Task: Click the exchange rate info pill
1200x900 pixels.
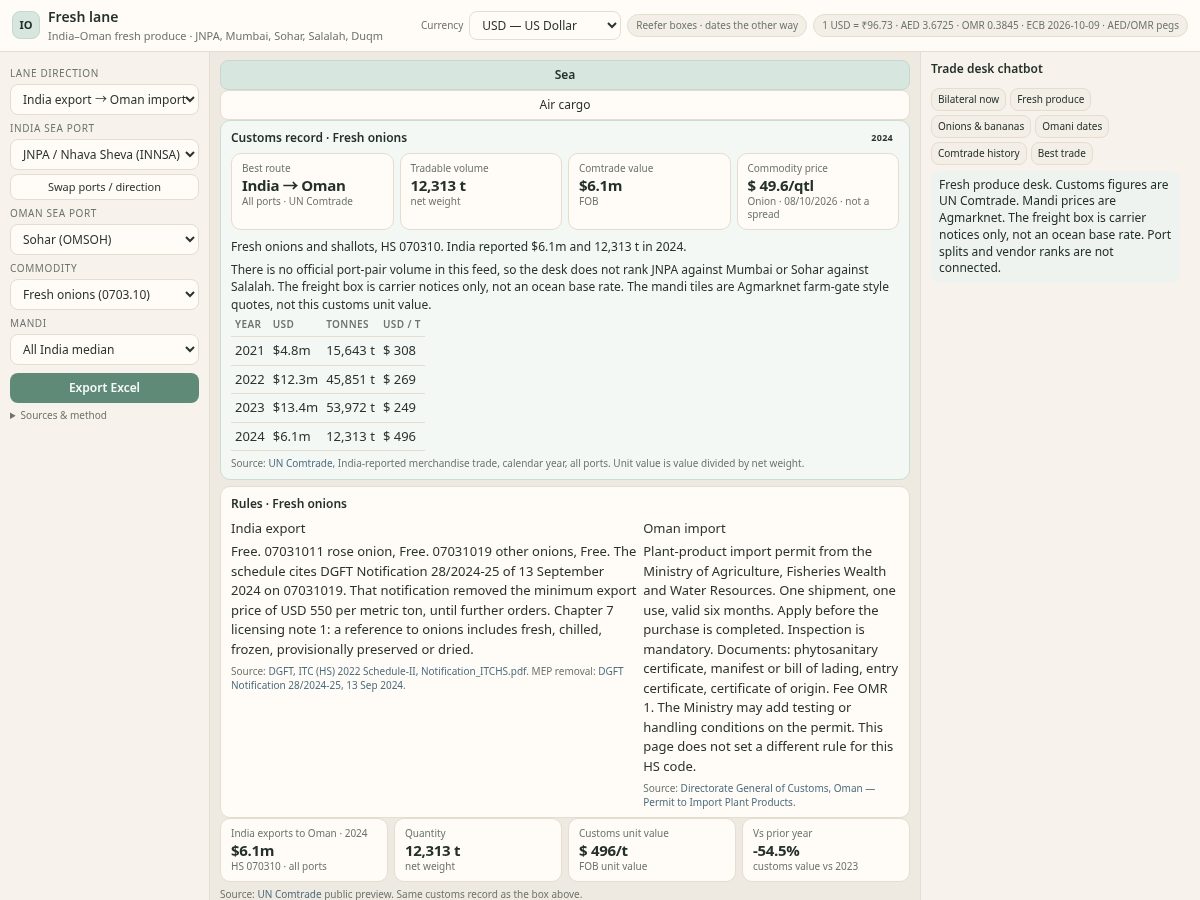Action: (x=1000, y=25)
